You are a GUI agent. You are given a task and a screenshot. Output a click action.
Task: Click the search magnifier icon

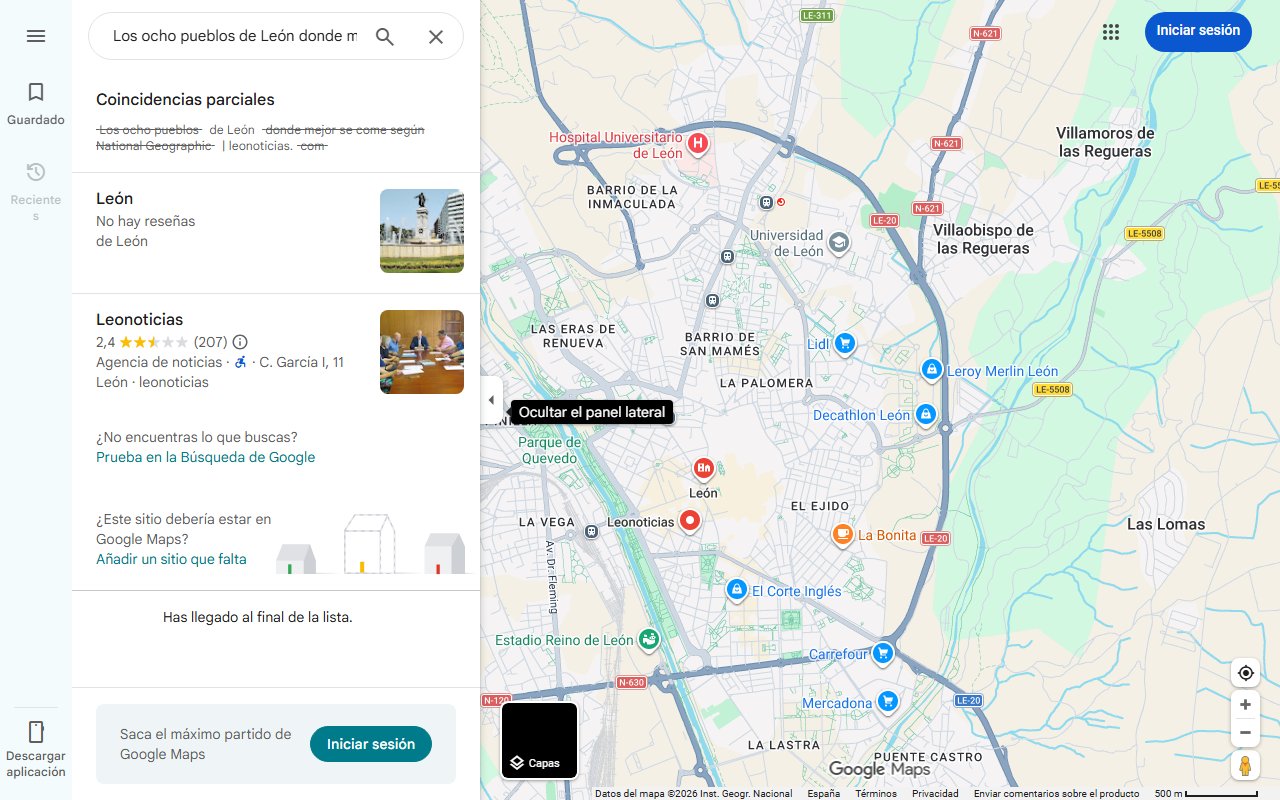coord(385,37)
